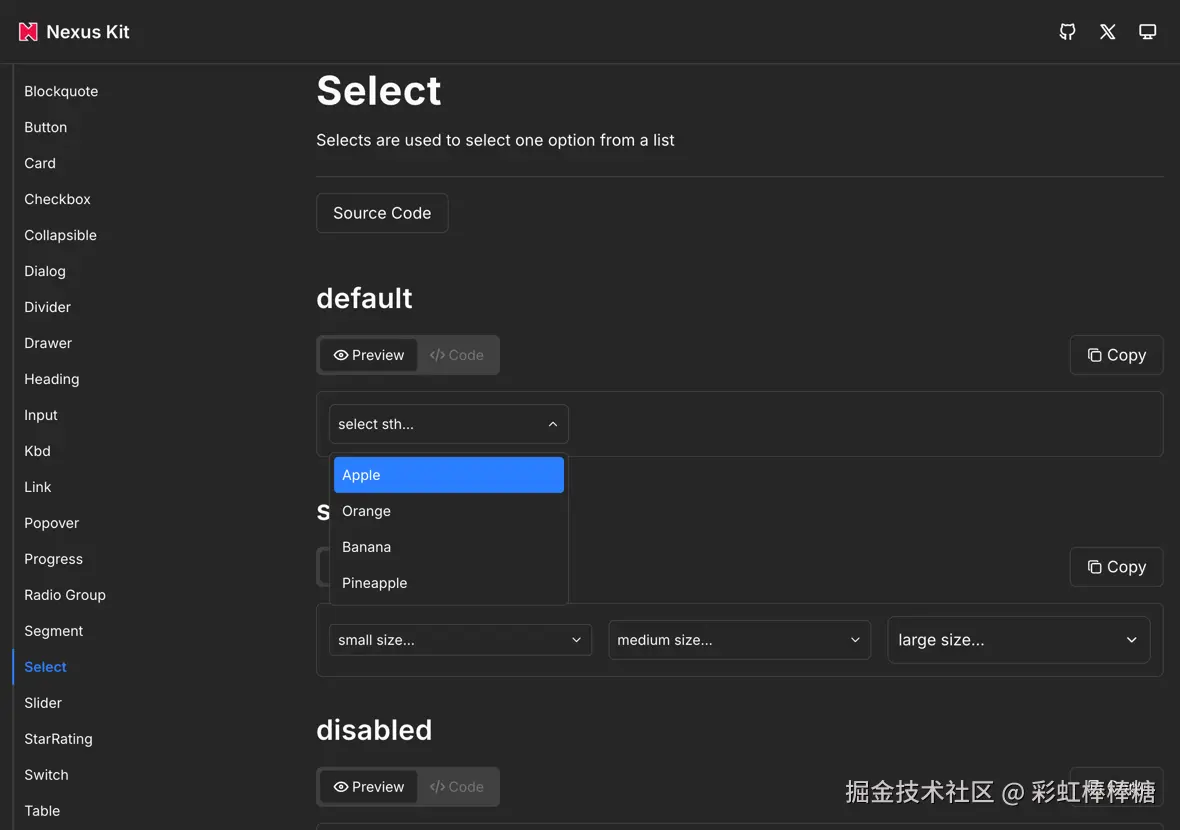Click the eye icon on the Preview tab

click(x=341, y=355)
